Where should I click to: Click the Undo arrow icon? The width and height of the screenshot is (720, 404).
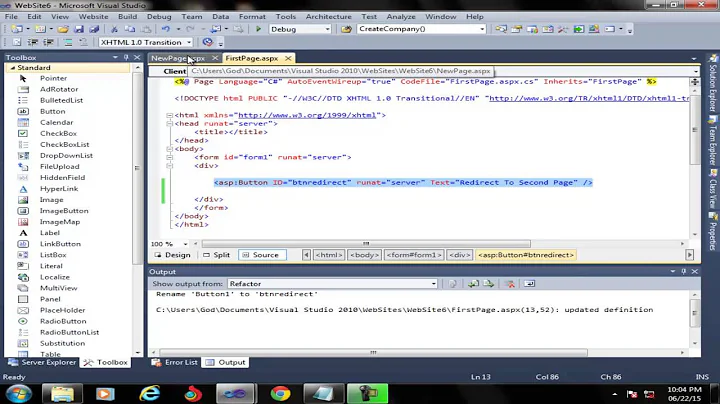pyautogui.click(x=165, y=29)
